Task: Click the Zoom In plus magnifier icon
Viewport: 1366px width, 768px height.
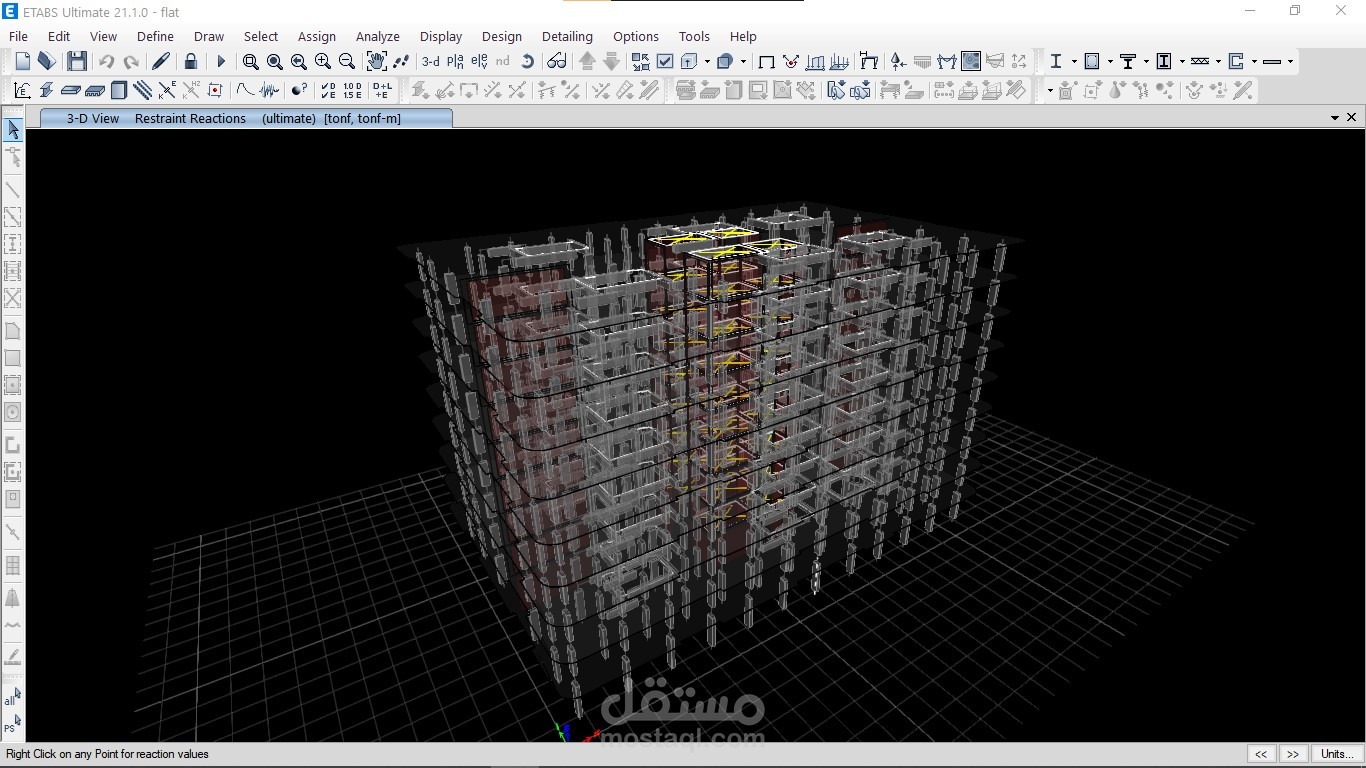Action: [322, 62]
